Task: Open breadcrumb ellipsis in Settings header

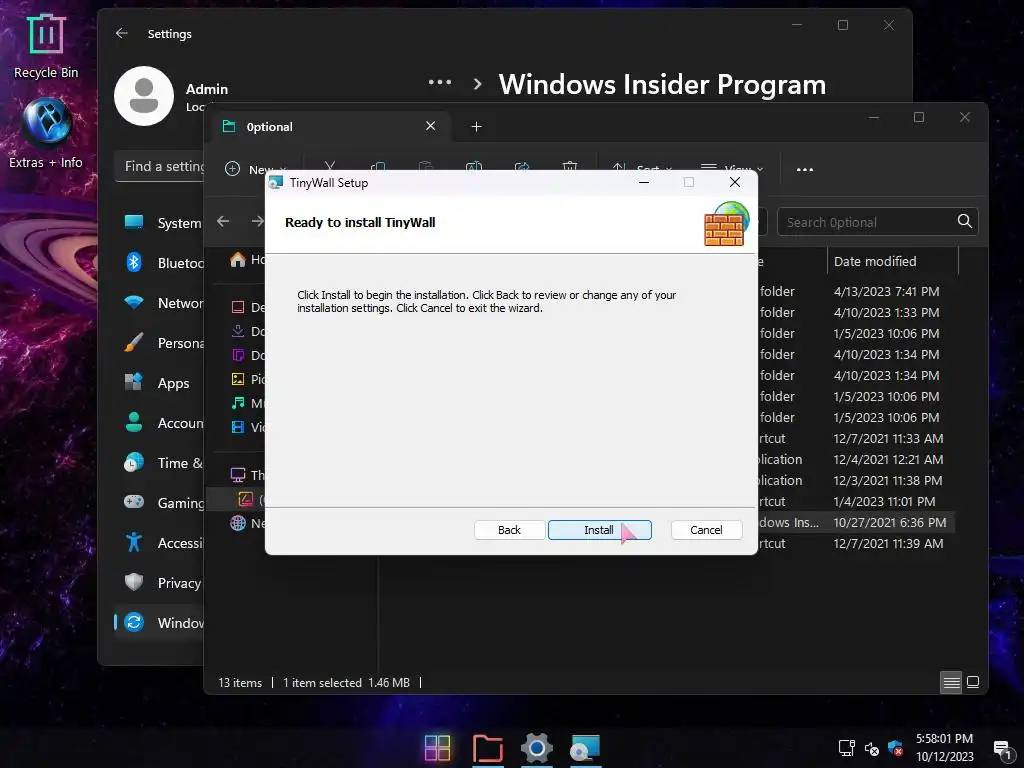Action: (440, 82)
